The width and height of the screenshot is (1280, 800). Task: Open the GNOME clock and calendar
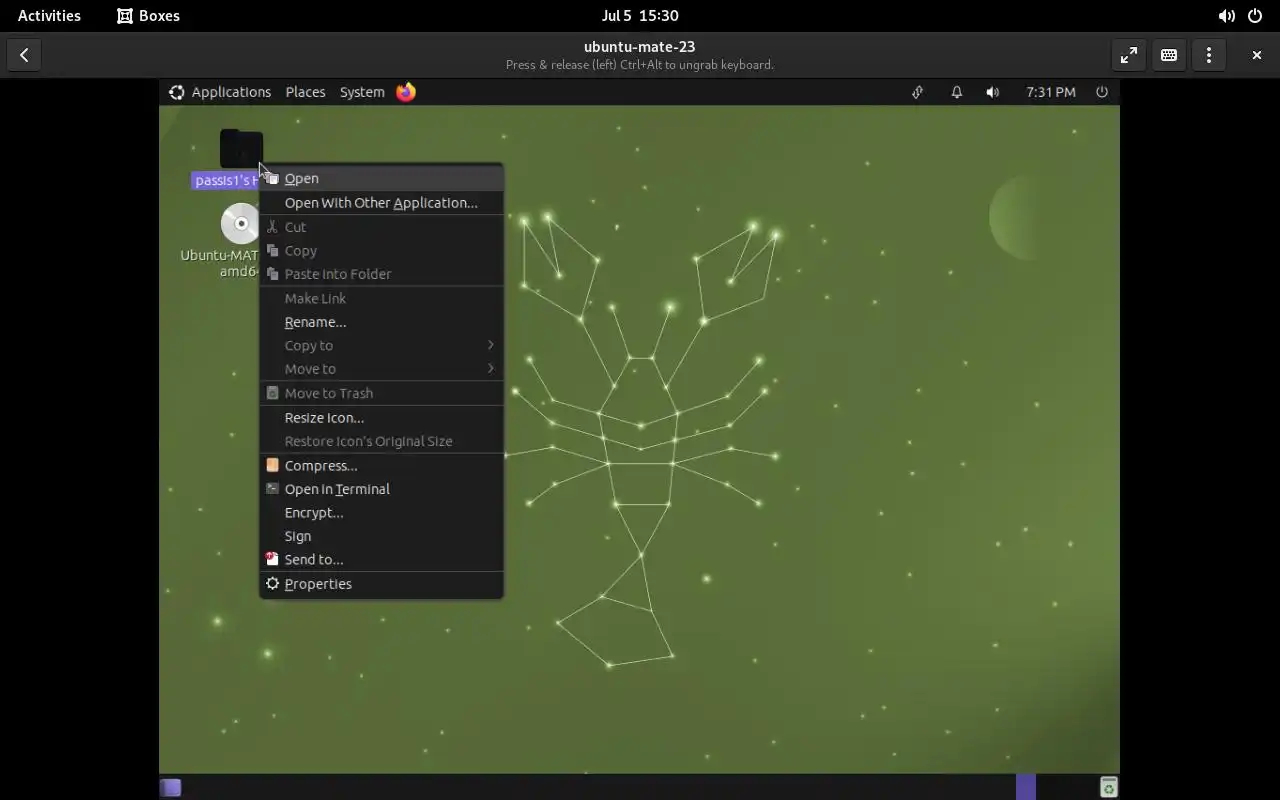[640, 16]
